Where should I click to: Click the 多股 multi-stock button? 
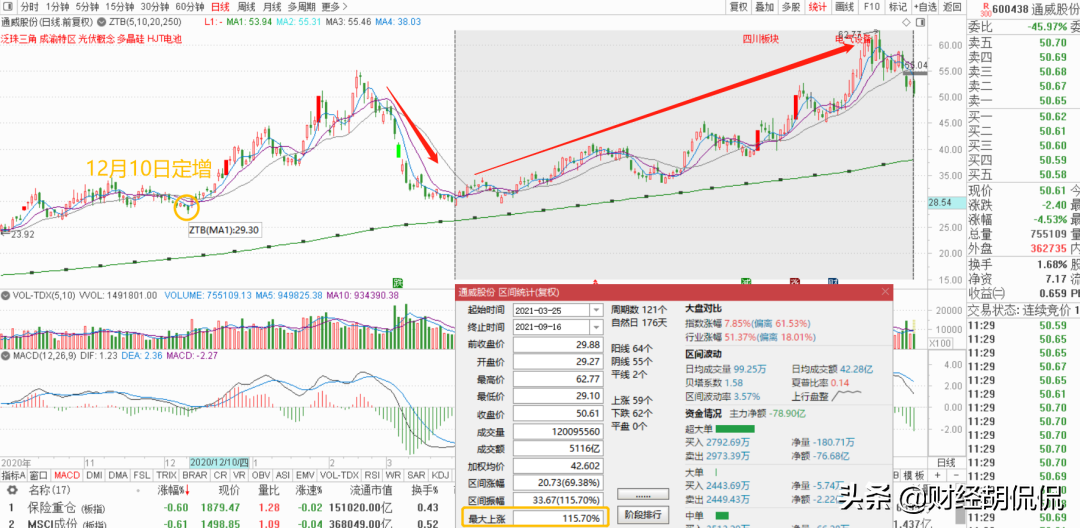[x=791, y=8]
